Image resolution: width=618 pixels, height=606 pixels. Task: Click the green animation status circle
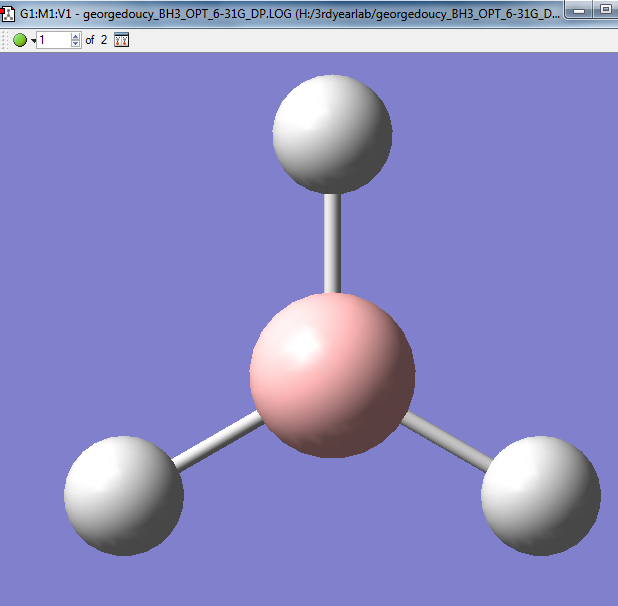(x=20, y=40)
